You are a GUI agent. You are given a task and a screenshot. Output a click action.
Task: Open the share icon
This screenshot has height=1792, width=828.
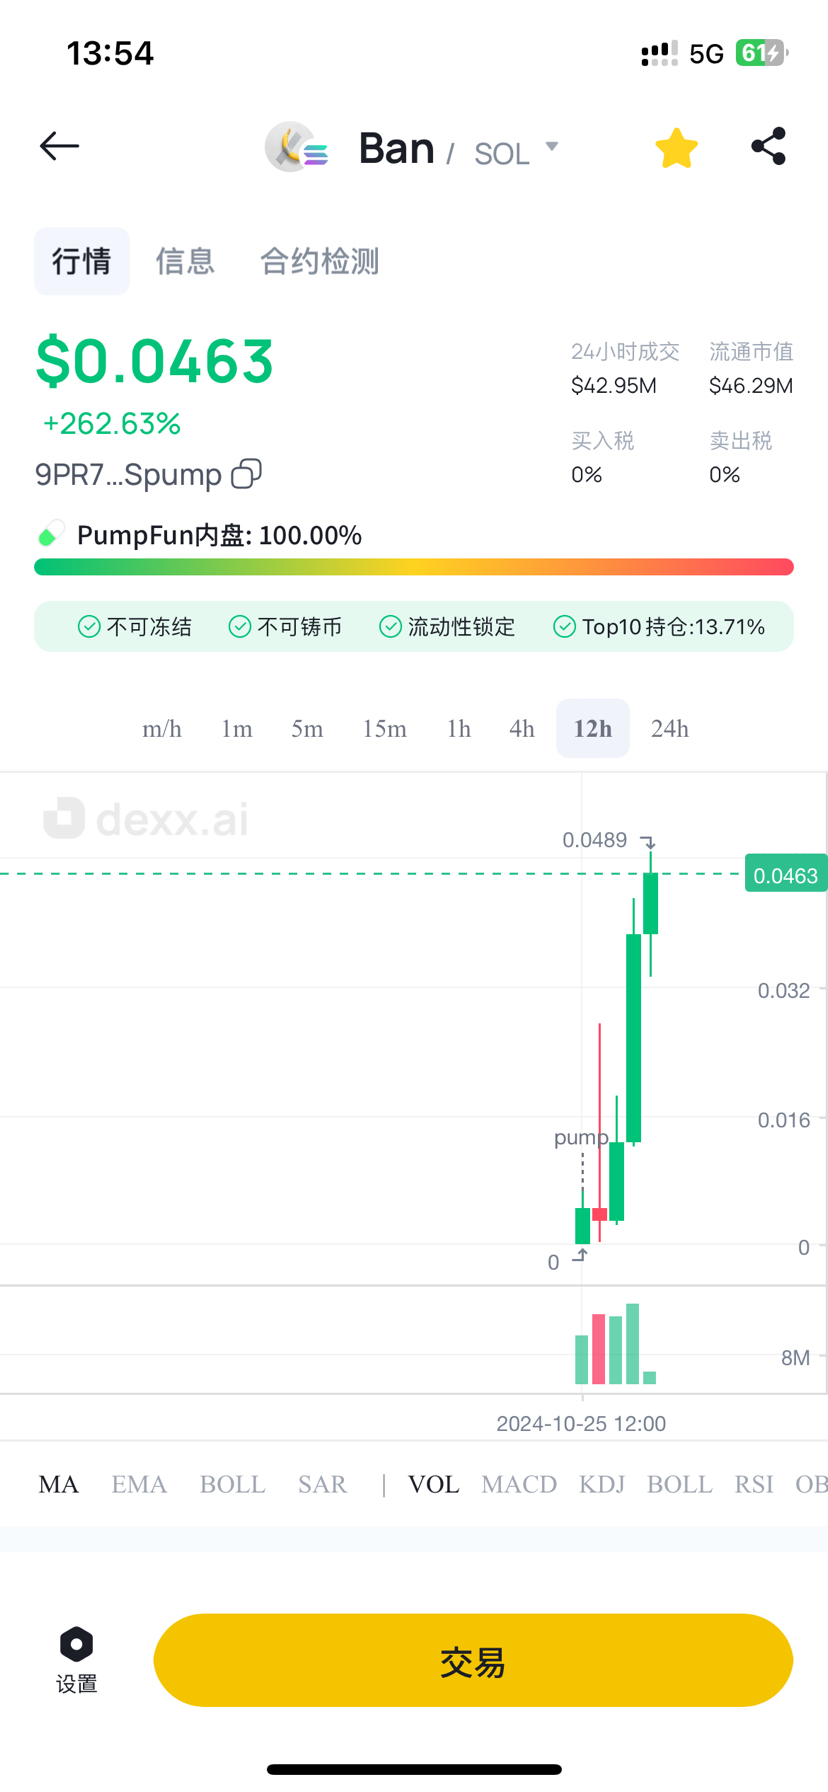(768, 146)
